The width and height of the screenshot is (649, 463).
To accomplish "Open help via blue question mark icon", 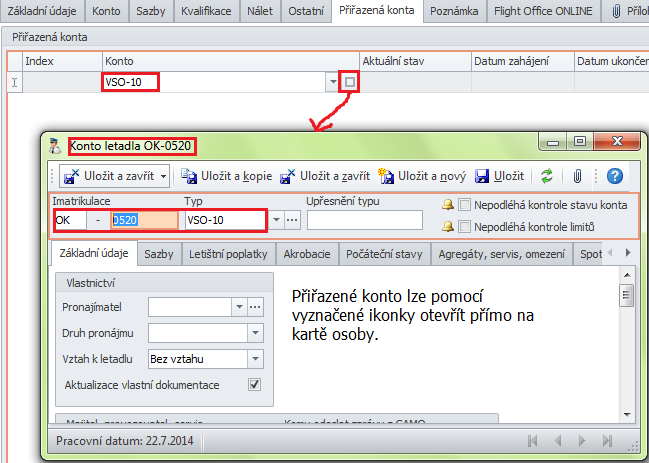I will point(615,176).
